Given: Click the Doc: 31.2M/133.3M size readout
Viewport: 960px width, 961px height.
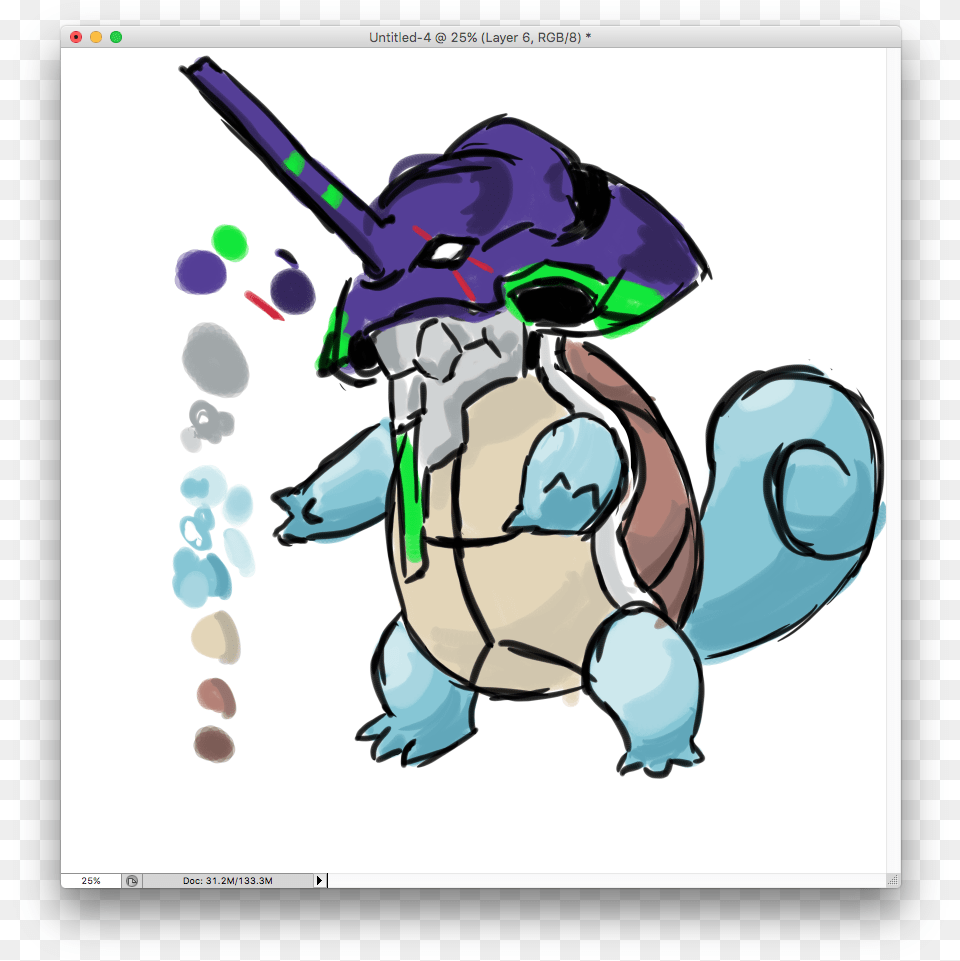Looking at the screenshot, I should (227, 881).
